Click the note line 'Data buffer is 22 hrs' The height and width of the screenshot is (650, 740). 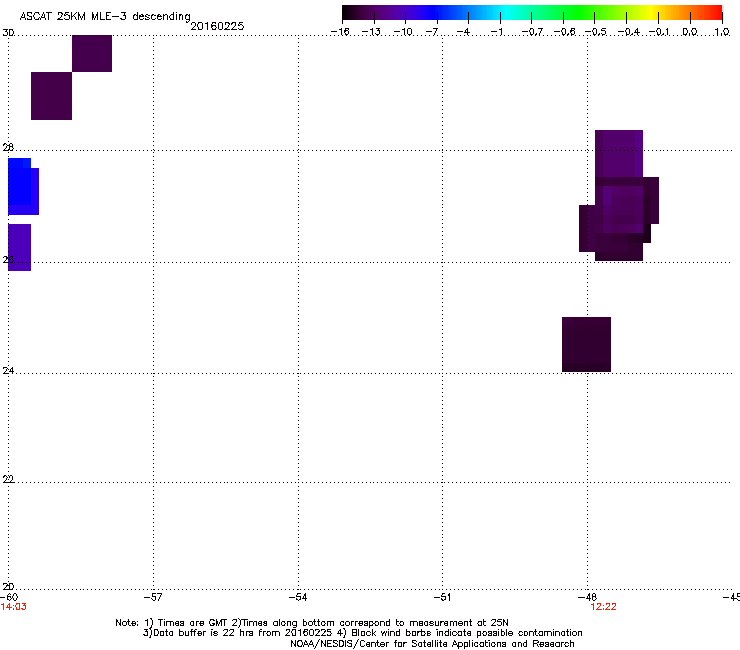(x=362, y=633)
